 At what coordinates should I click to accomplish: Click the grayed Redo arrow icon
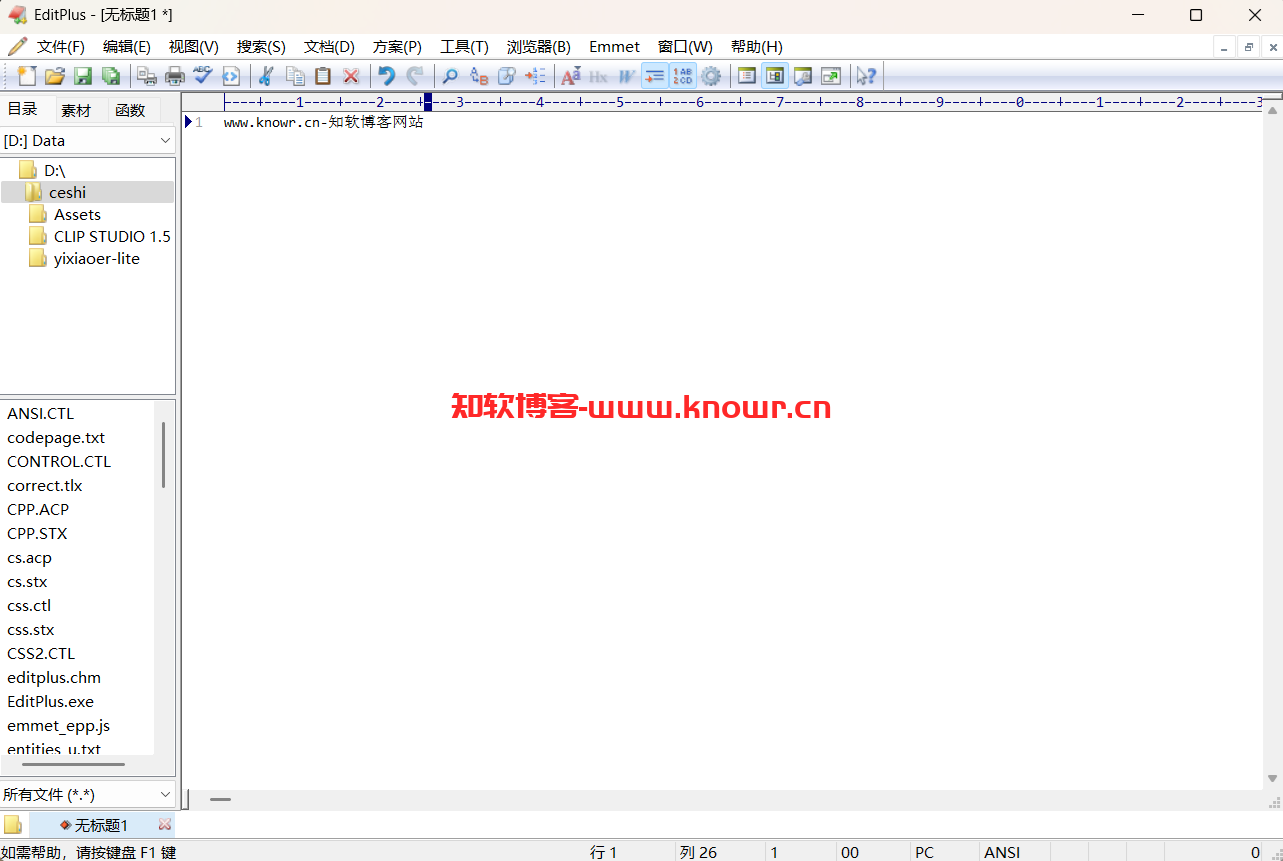tap(415, 76)
